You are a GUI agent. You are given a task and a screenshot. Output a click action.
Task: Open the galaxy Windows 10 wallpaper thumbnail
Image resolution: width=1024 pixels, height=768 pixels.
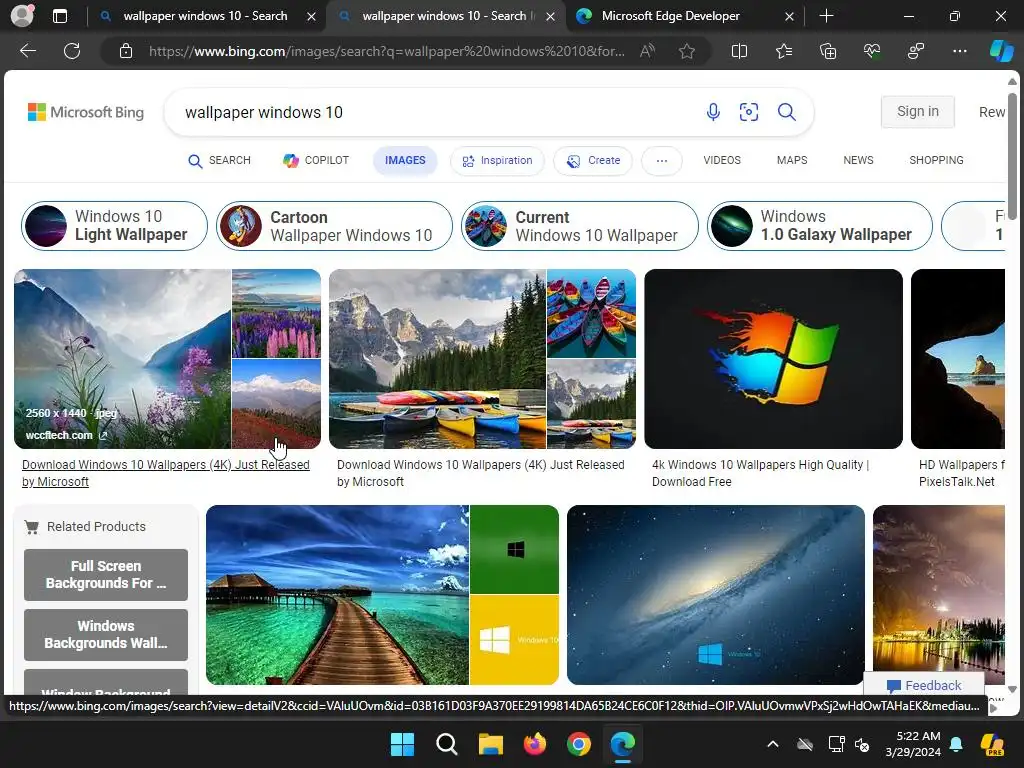click(716, 595)
